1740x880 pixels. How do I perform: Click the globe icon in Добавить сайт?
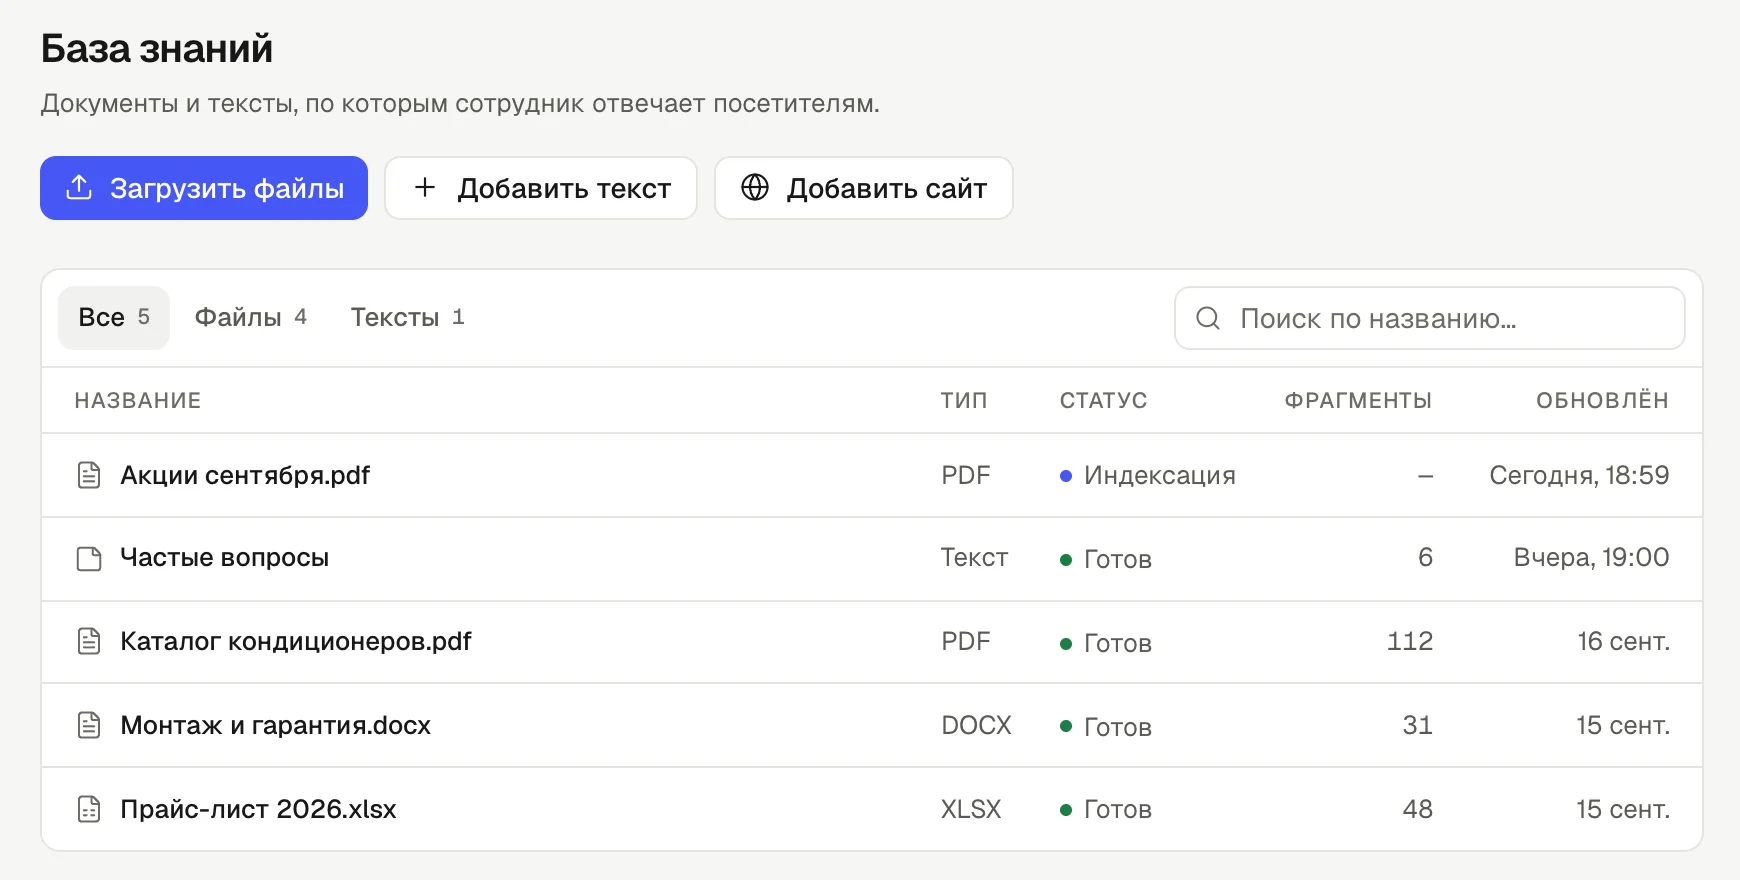(x=755, y=187)
